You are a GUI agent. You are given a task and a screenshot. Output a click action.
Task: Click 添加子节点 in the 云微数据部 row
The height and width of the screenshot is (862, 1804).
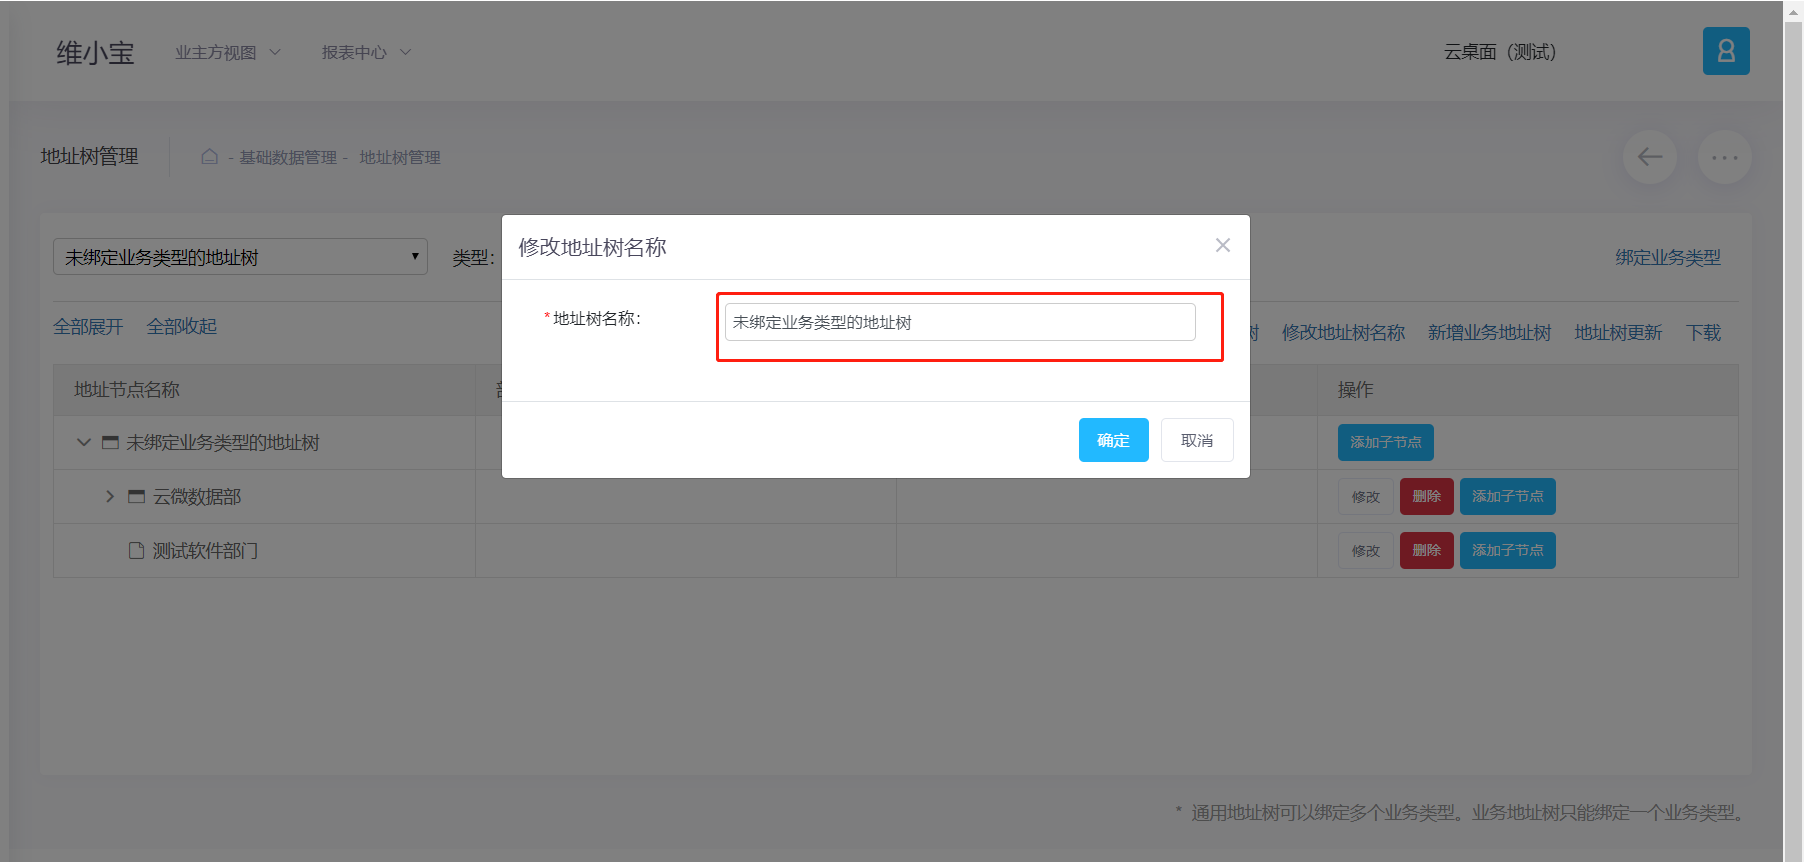[x=1508, y=496]
